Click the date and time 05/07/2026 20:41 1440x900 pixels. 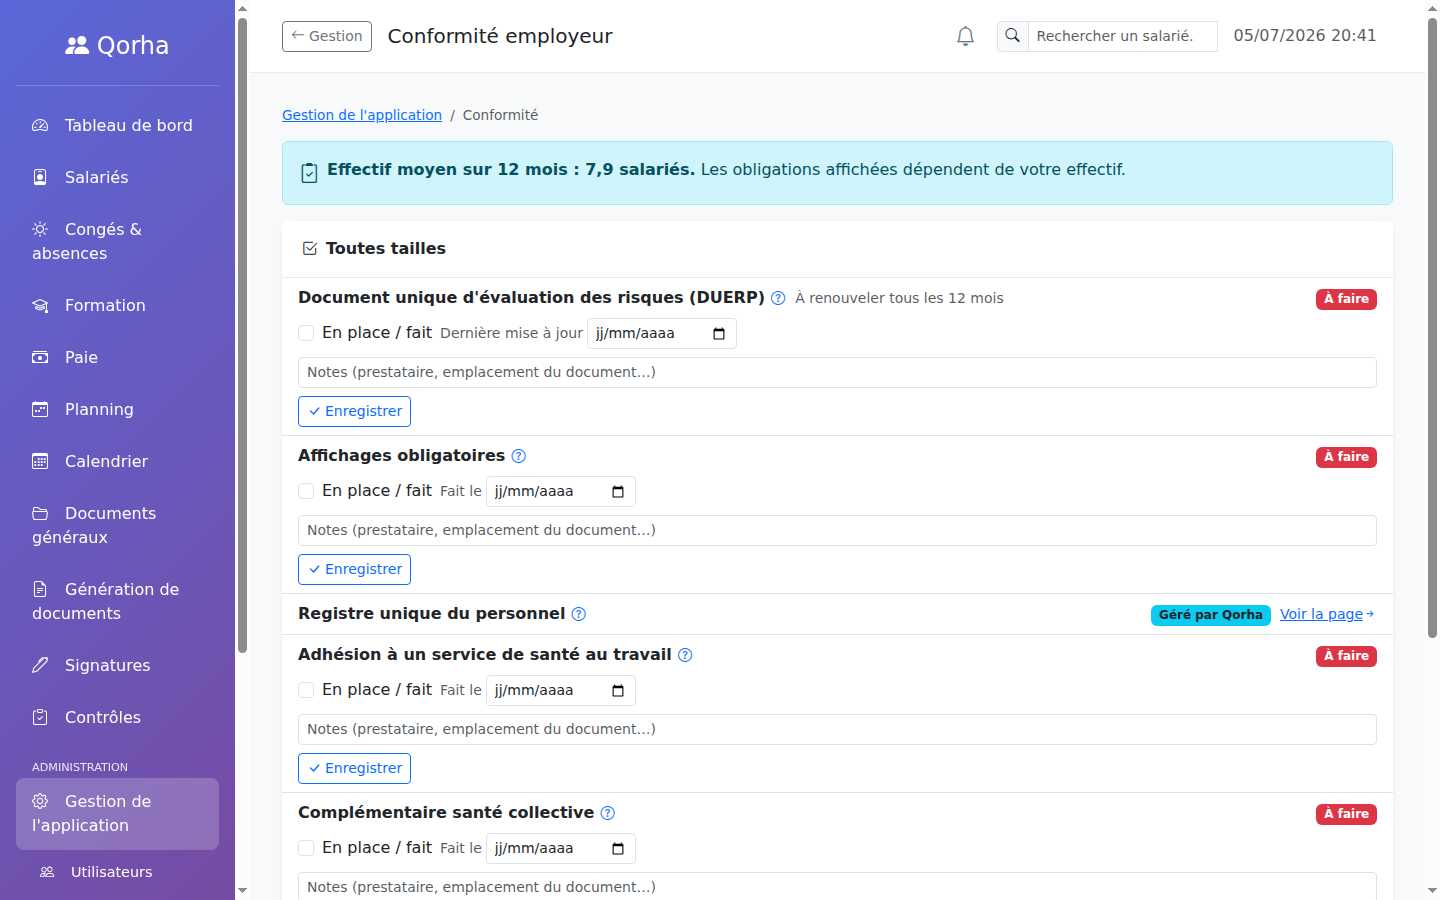click(x=1305, y=36)
